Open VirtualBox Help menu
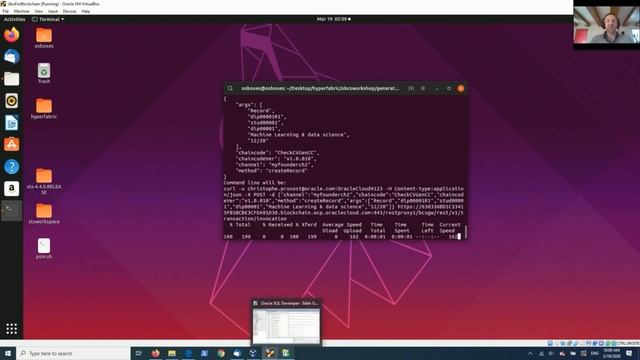 coord(85,11)
